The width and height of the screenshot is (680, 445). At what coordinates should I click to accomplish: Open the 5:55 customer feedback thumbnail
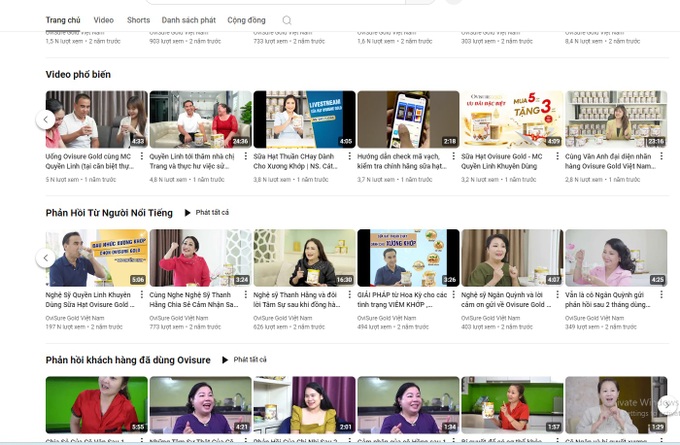click(x=96, y=405)
